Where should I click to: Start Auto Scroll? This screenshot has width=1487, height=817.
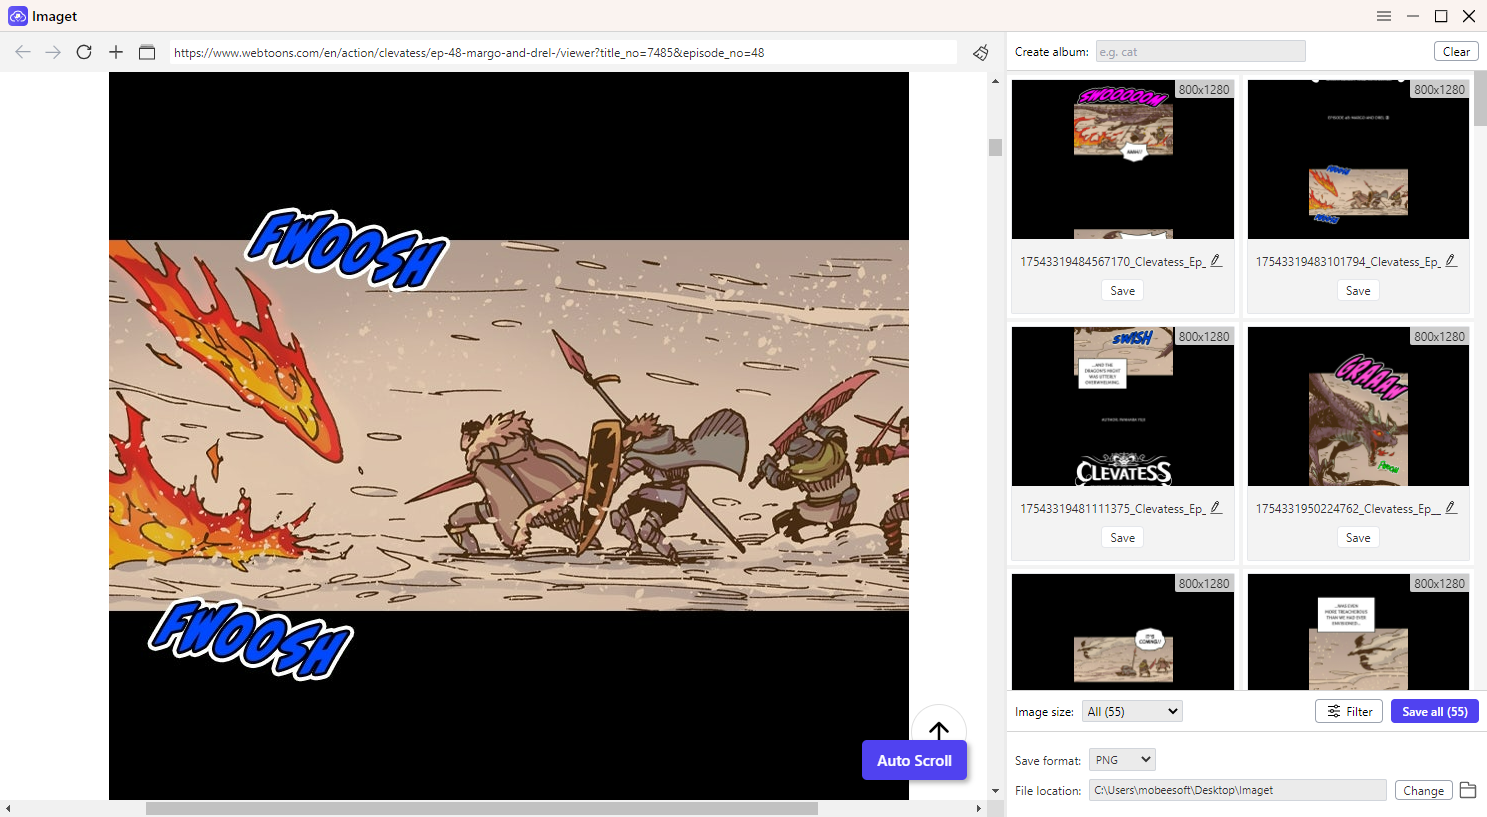914,760
